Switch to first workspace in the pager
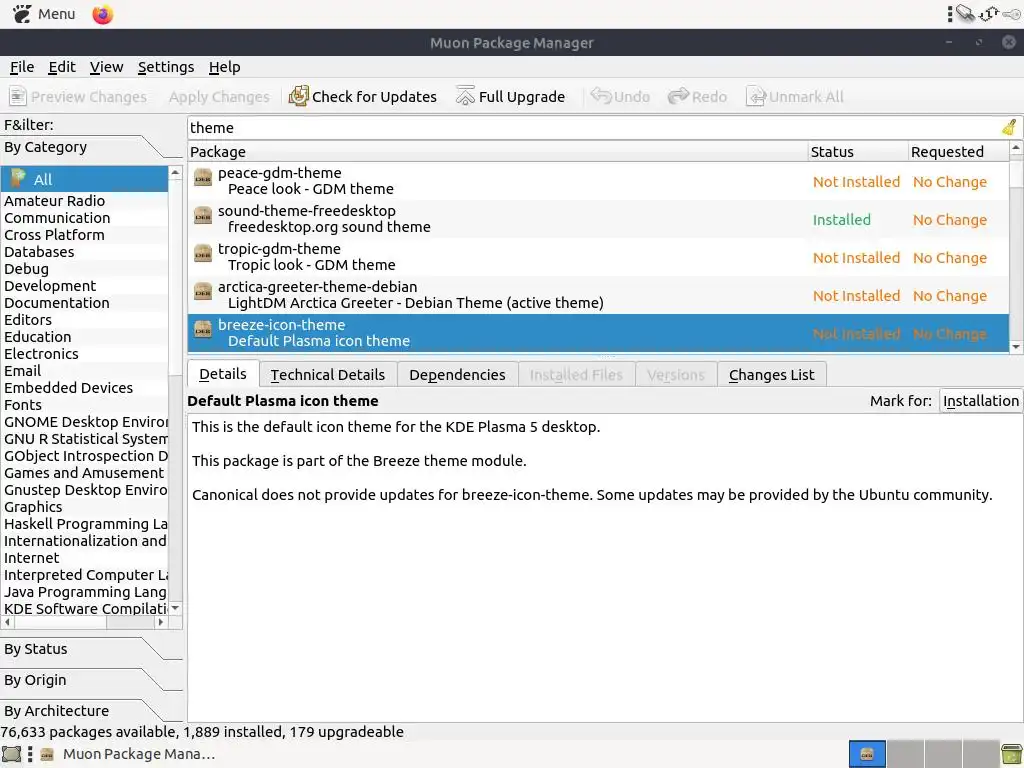Image resolution: width=1024 pixels, height=768 pixels. (867, 754)
